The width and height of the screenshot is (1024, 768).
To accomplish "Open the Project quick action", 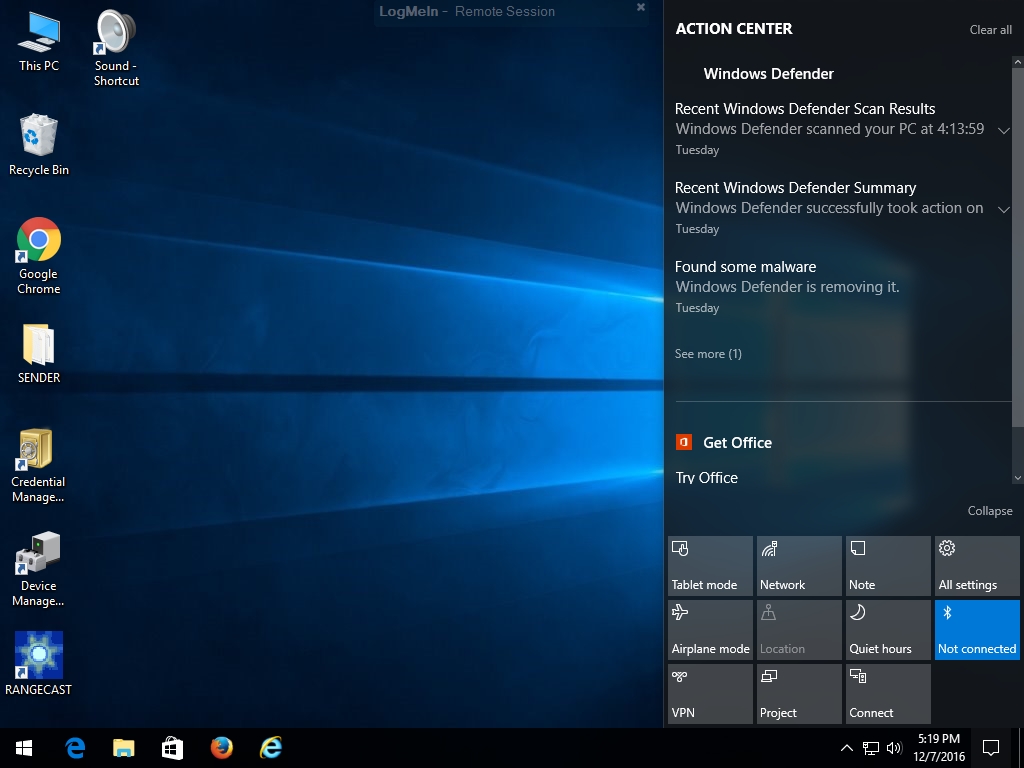I will pos(799,694).
